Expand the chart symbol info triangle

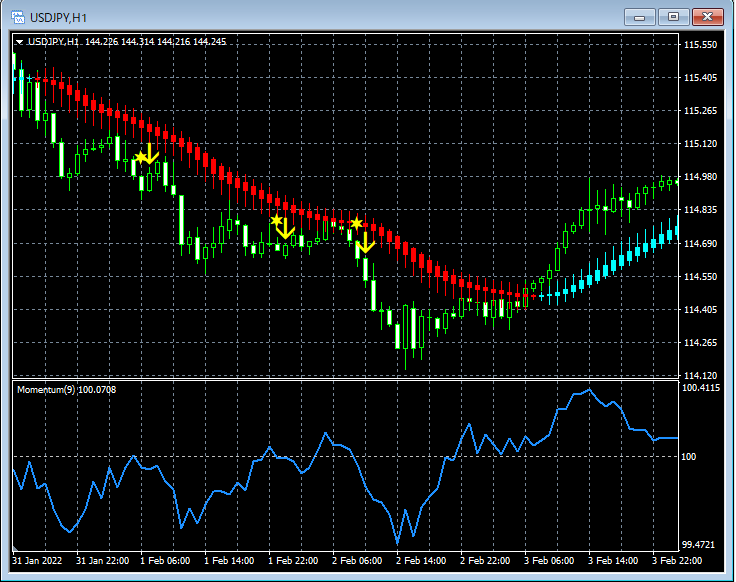click(x=19, y=42)
